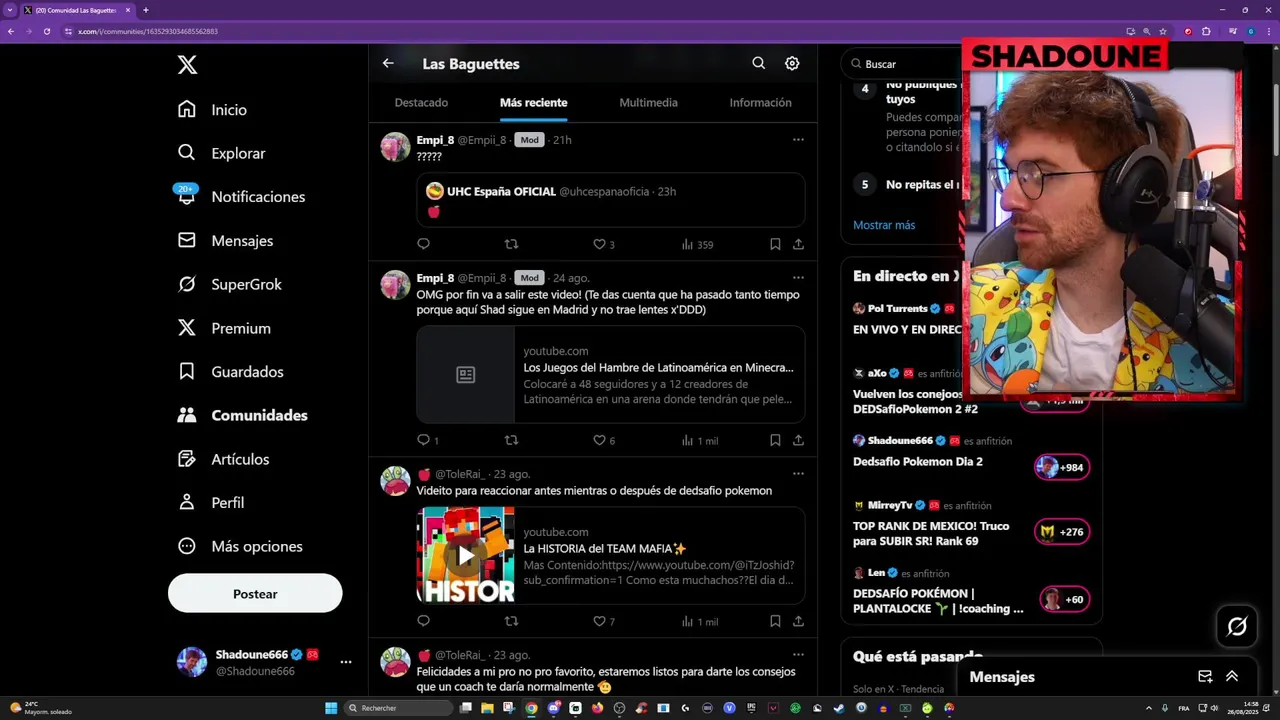Bookmark the Videito para reaccionar post
This screenshot has height=720, width=1280.
pos(775,621)
